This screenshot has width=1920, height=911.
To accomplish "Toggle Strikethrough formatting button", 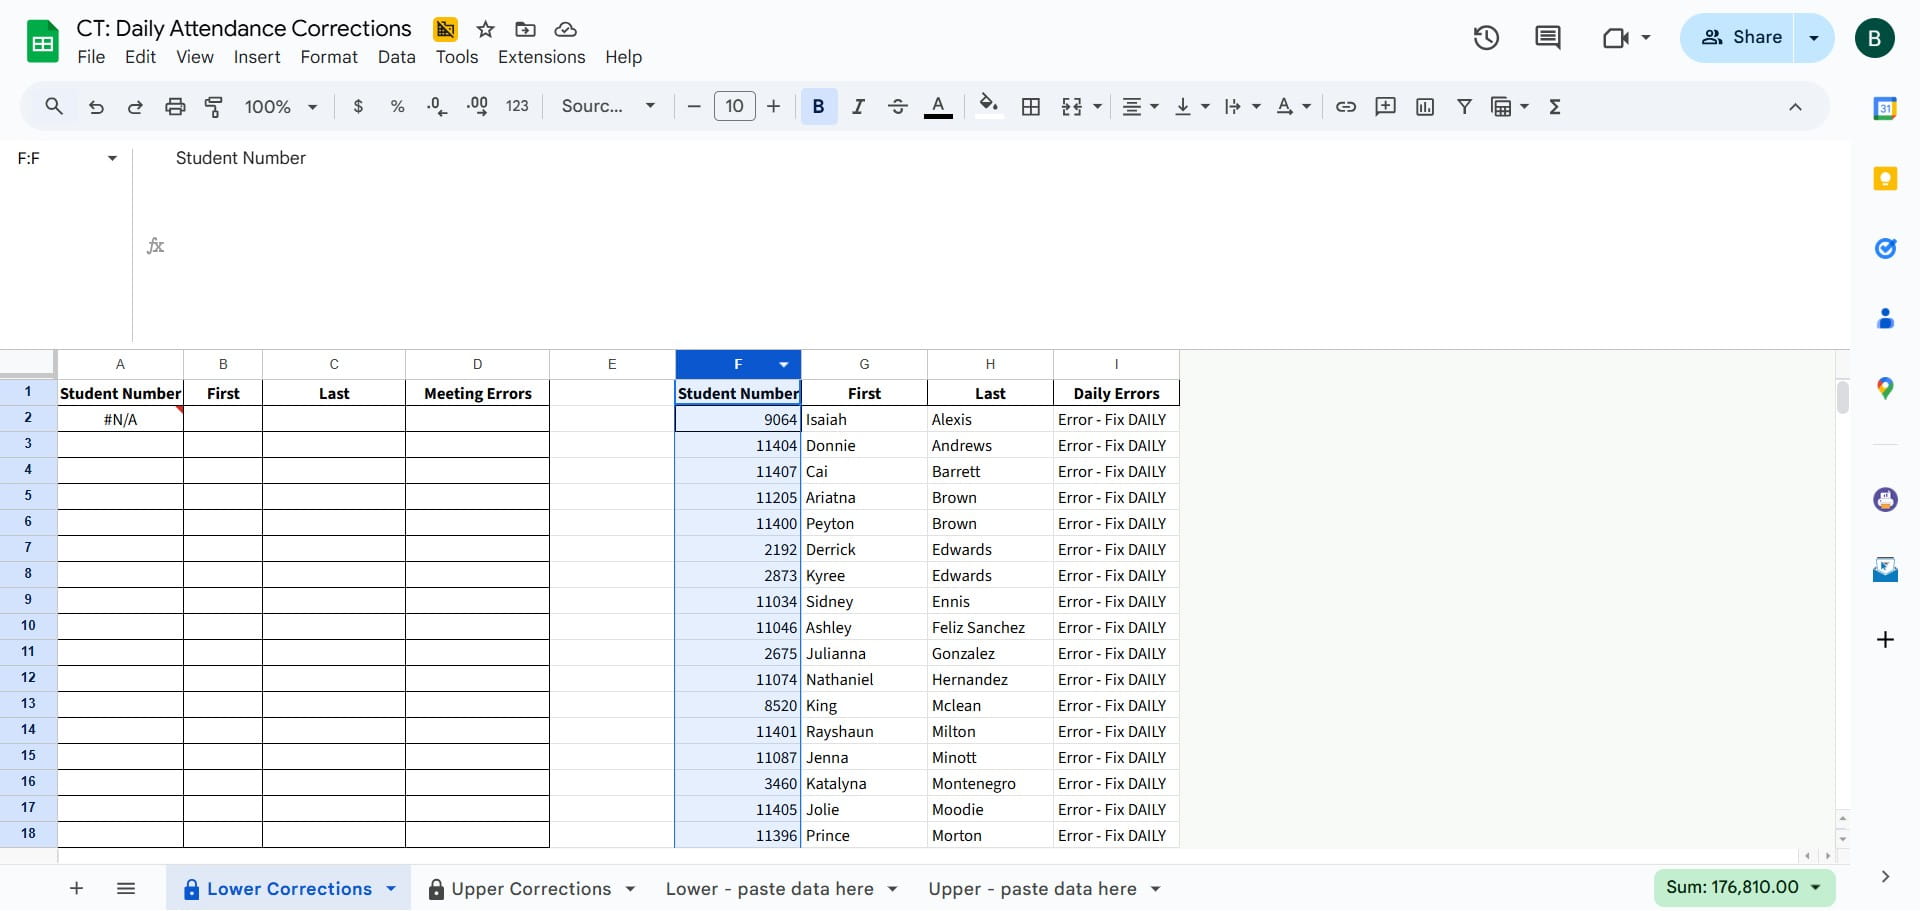I will tap(897, 106).
